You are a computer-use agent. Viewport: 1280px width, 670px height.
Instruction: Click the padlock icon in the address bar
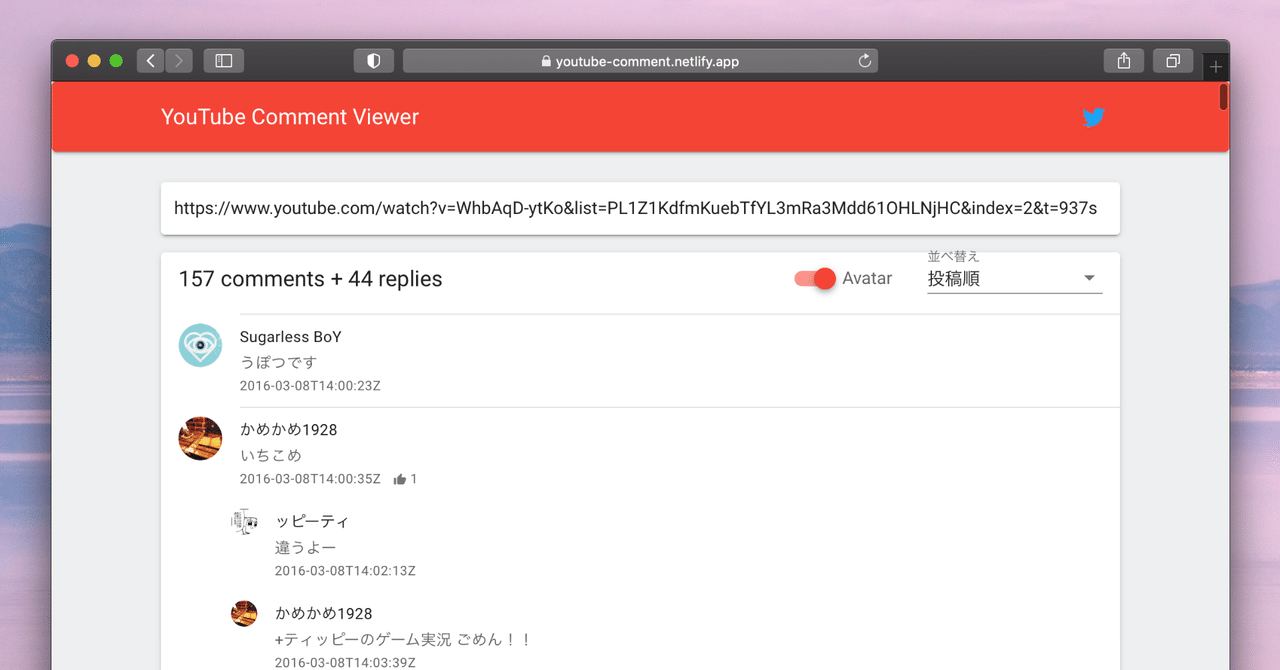(x=545, y=61)
